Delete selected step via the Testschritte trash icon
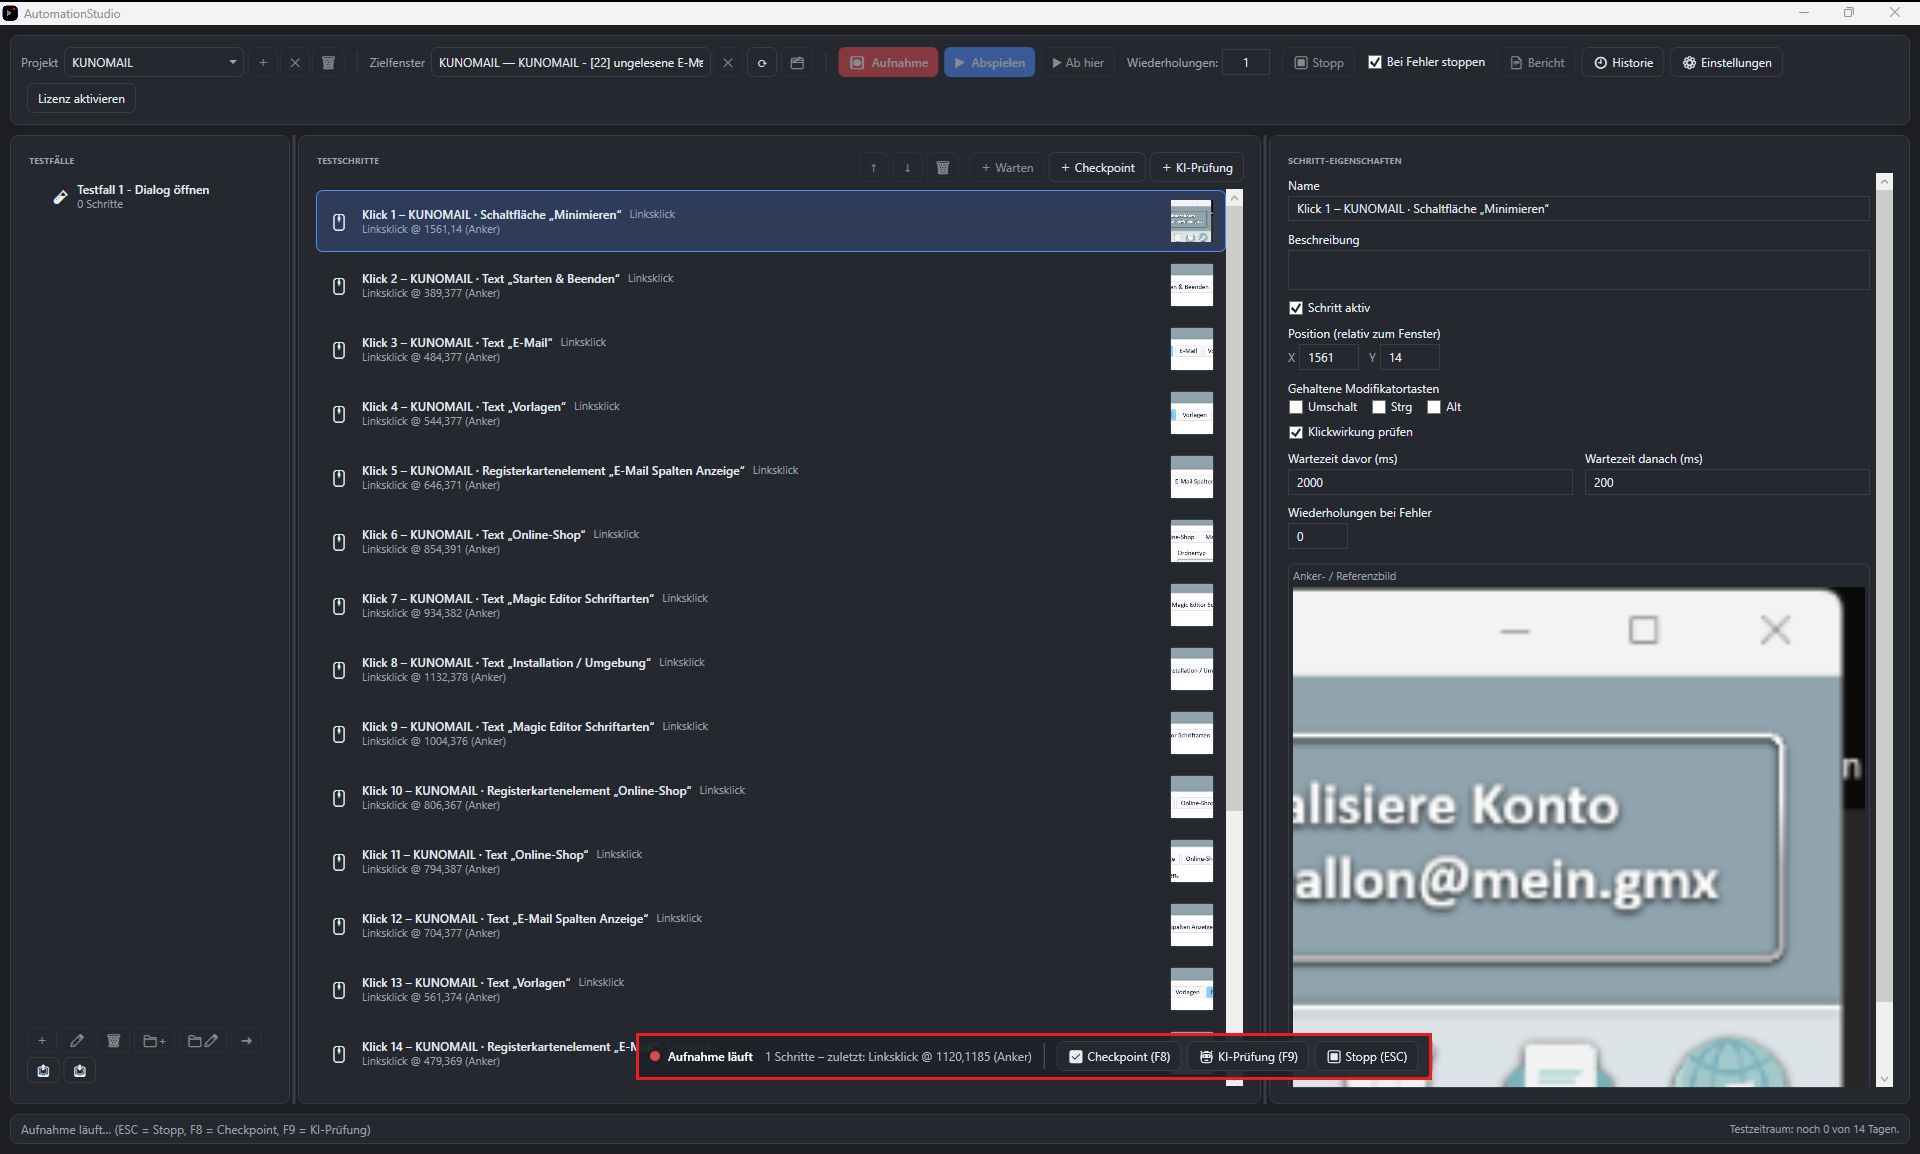The image size is (1920, 1154). pos(942,167)
